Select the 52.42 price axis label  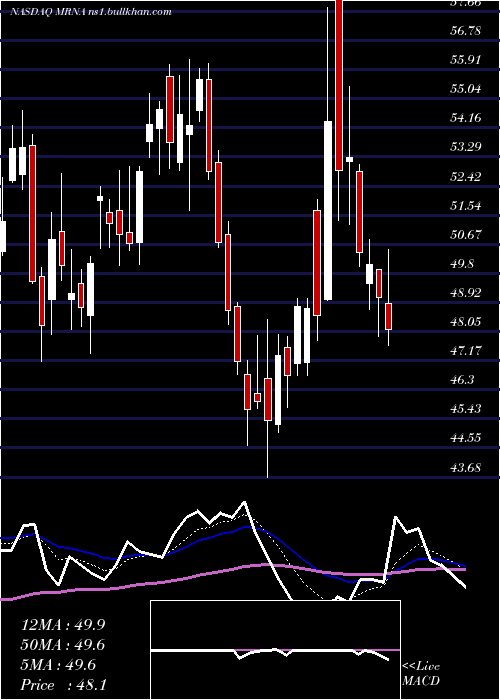[x=467, y=176]
